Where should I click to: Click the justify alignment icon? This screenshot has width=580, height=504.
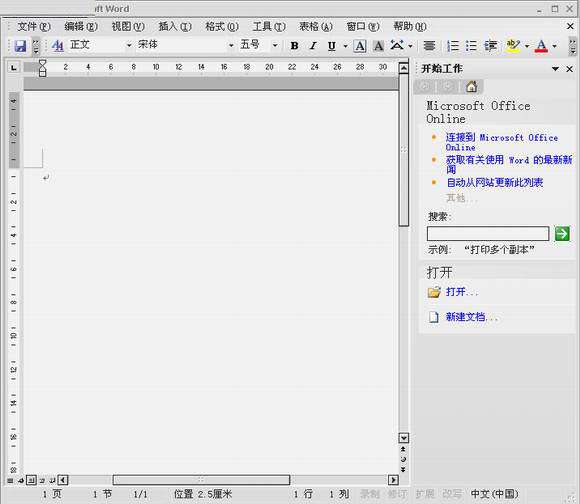pos(429,45)
